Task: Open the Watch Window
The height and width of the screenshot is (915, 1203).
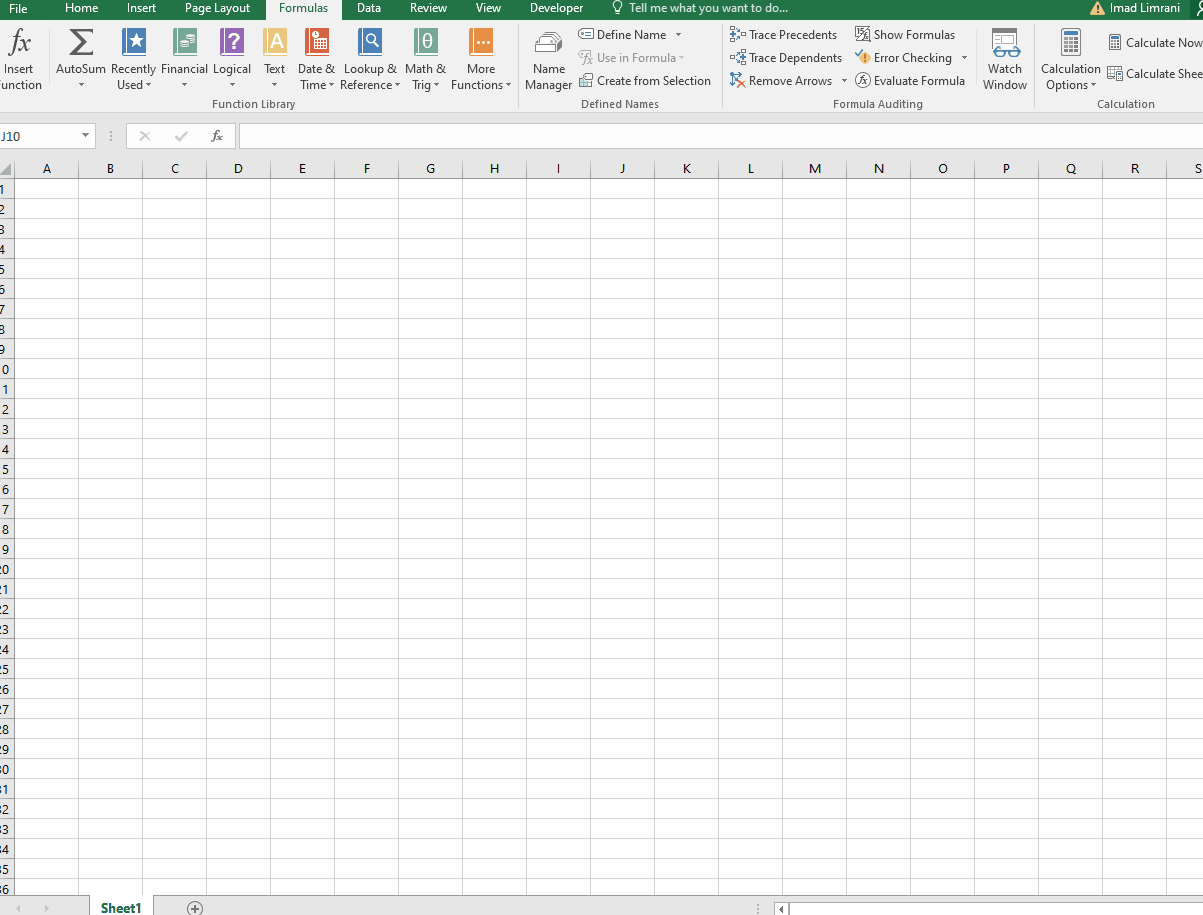Action: click(1004, 59)
